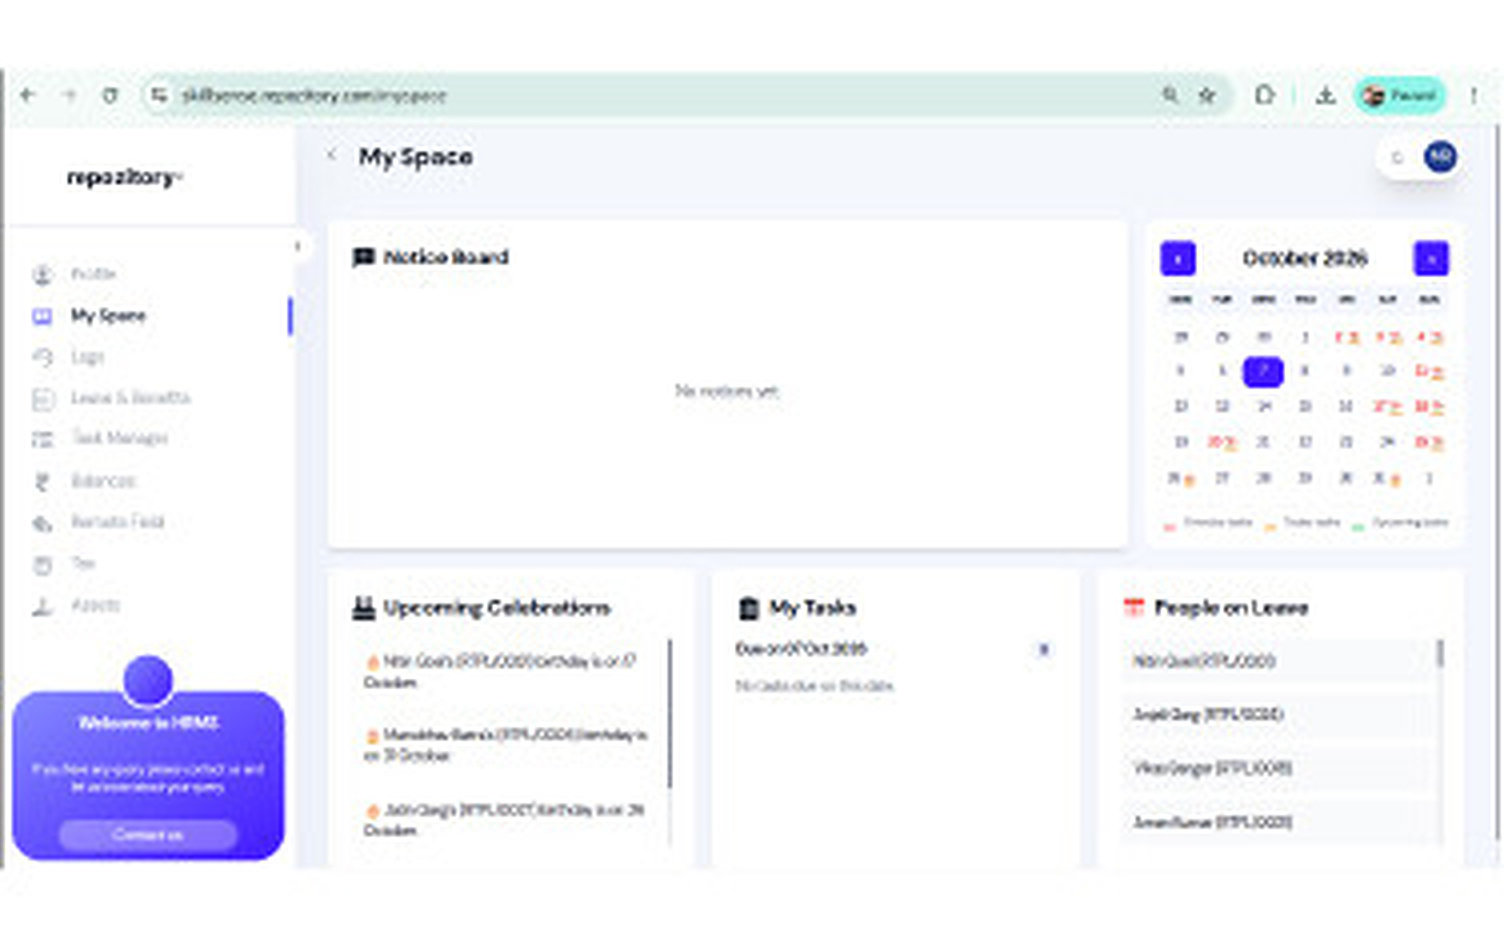Click the third birthday entry in Upcoming Celebrations

pos(506,820)
